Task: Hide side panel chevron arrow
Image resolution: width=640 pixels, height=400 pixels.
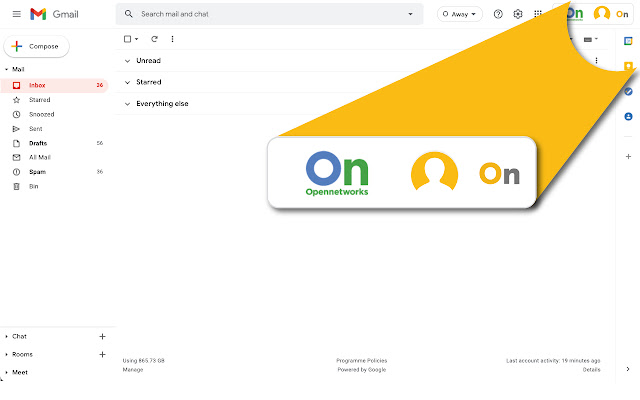Action: tap(628, 369)
